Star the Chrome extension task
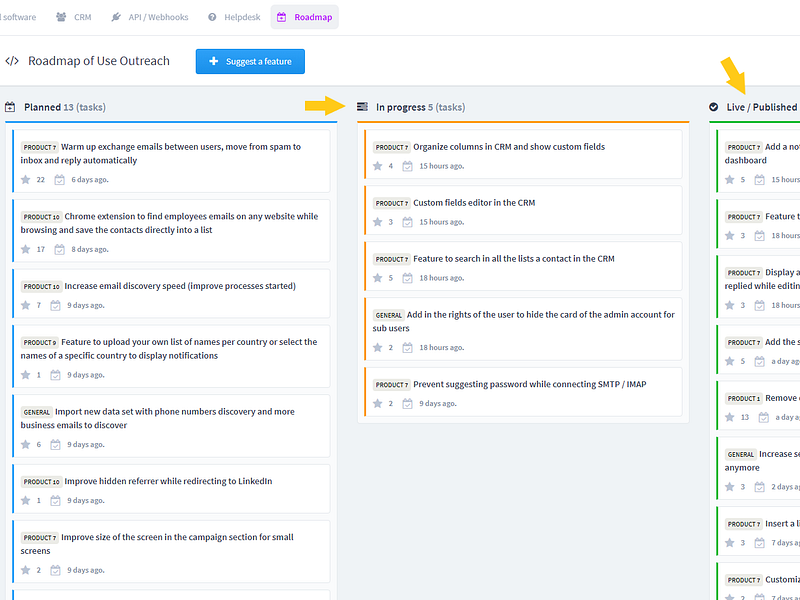The height and width of the screenshot is (600, 800). coord(26,249)
